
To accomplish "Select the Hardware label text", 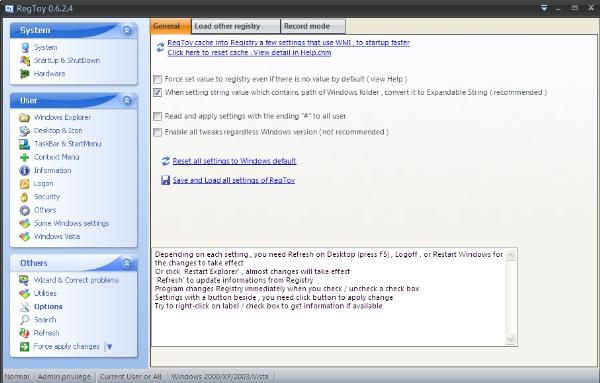I will 49,73.
